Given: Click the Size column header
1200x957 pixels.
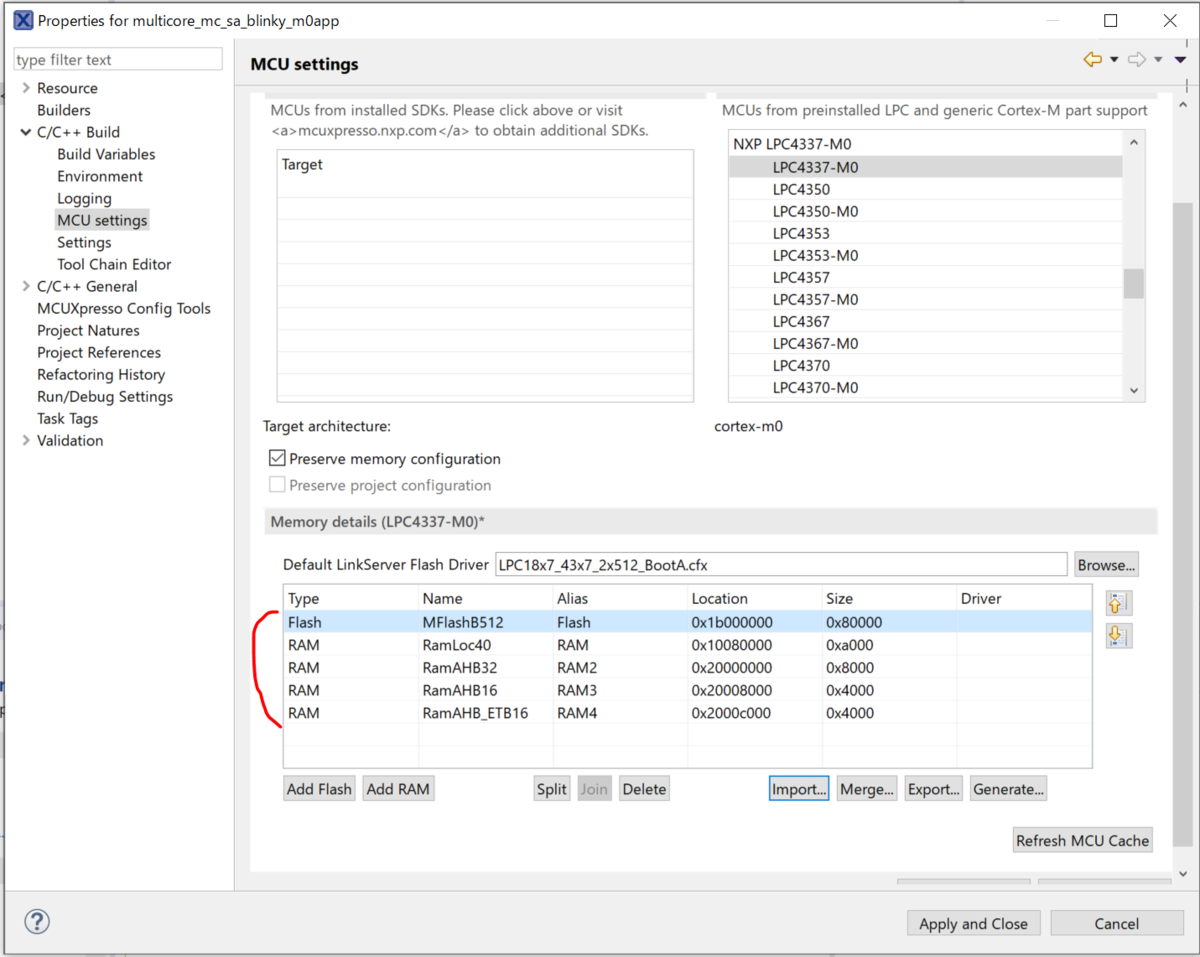Looking at the screenshot, I should (x=889, y=598).
